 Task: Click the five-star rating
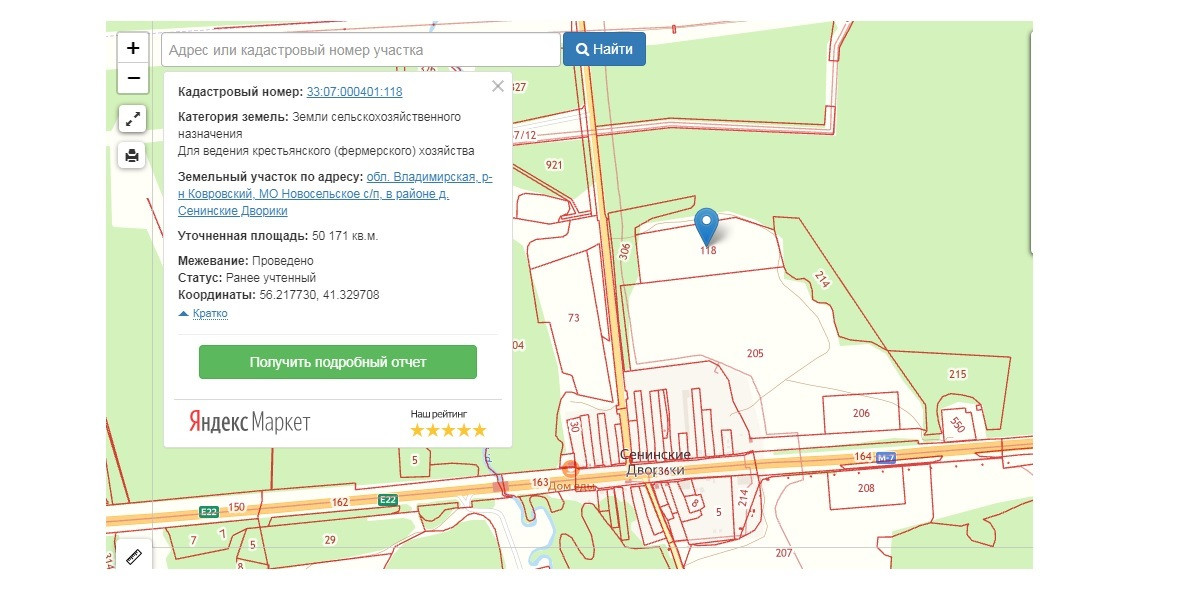pyautogui.click(x=448, y=431)
